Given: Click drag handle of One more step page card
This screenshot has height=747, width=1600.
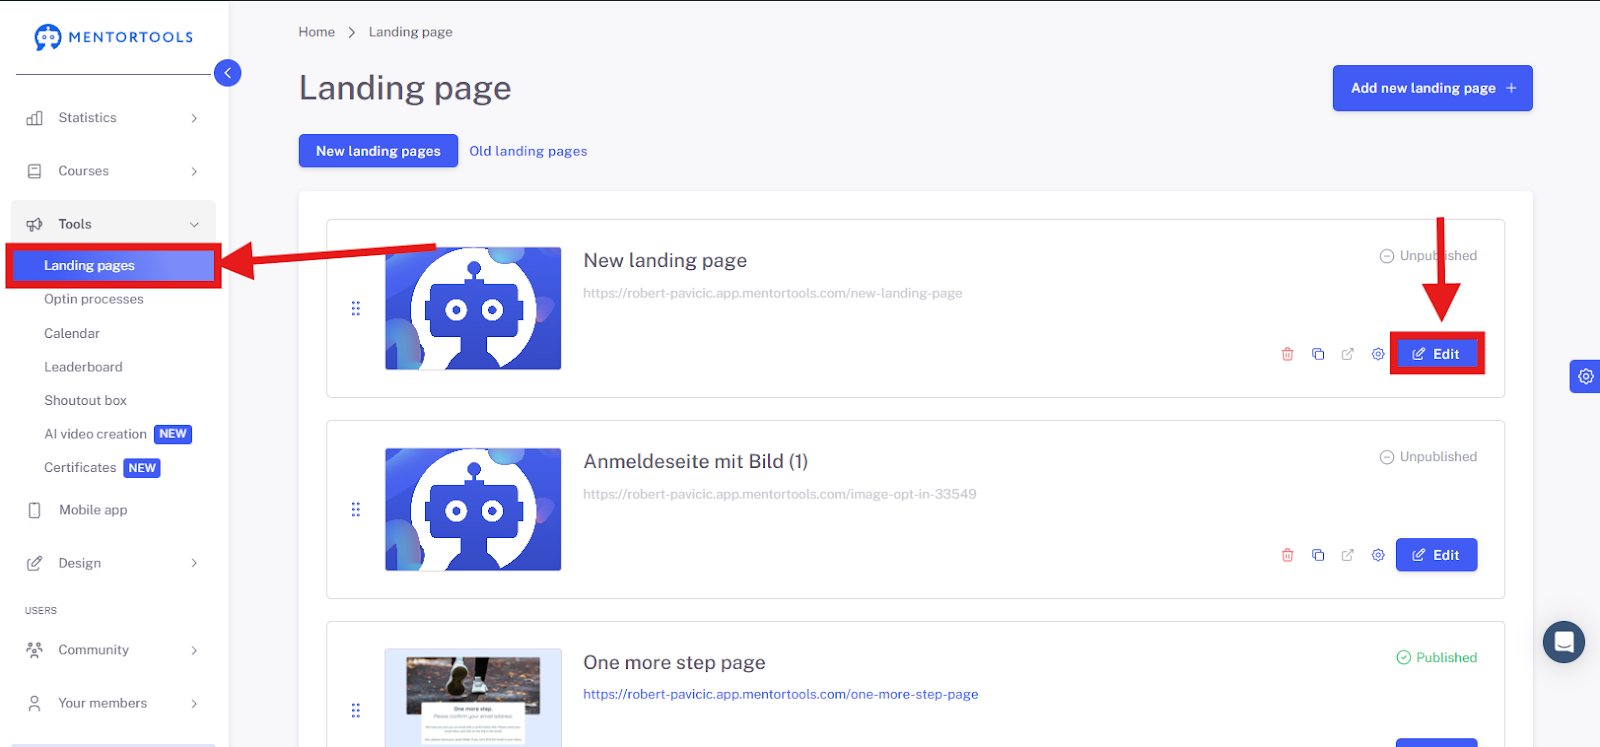Looking at the screenshot, I should [x=356, y=711].
